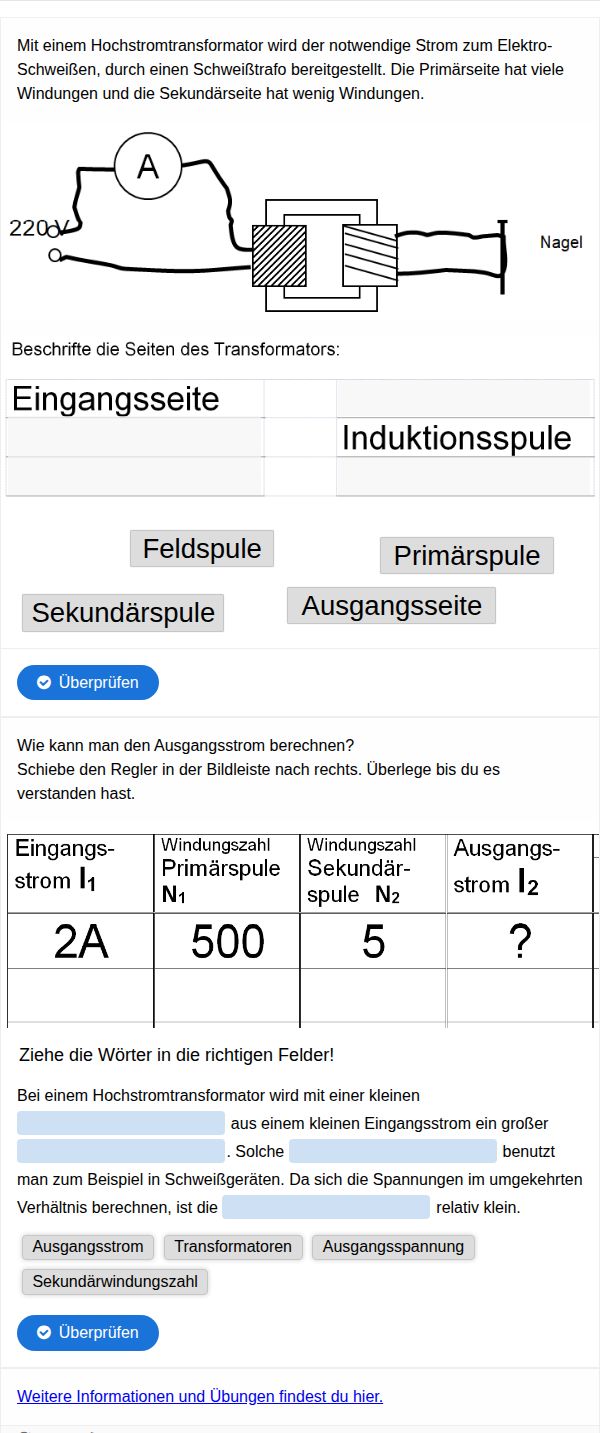Image resolution: width=600 pixels, height=1433 pixels.
Task: Click the blank before 'aus einem kleinen Eingangsstrom'
Action: [x=121, y=1123]
